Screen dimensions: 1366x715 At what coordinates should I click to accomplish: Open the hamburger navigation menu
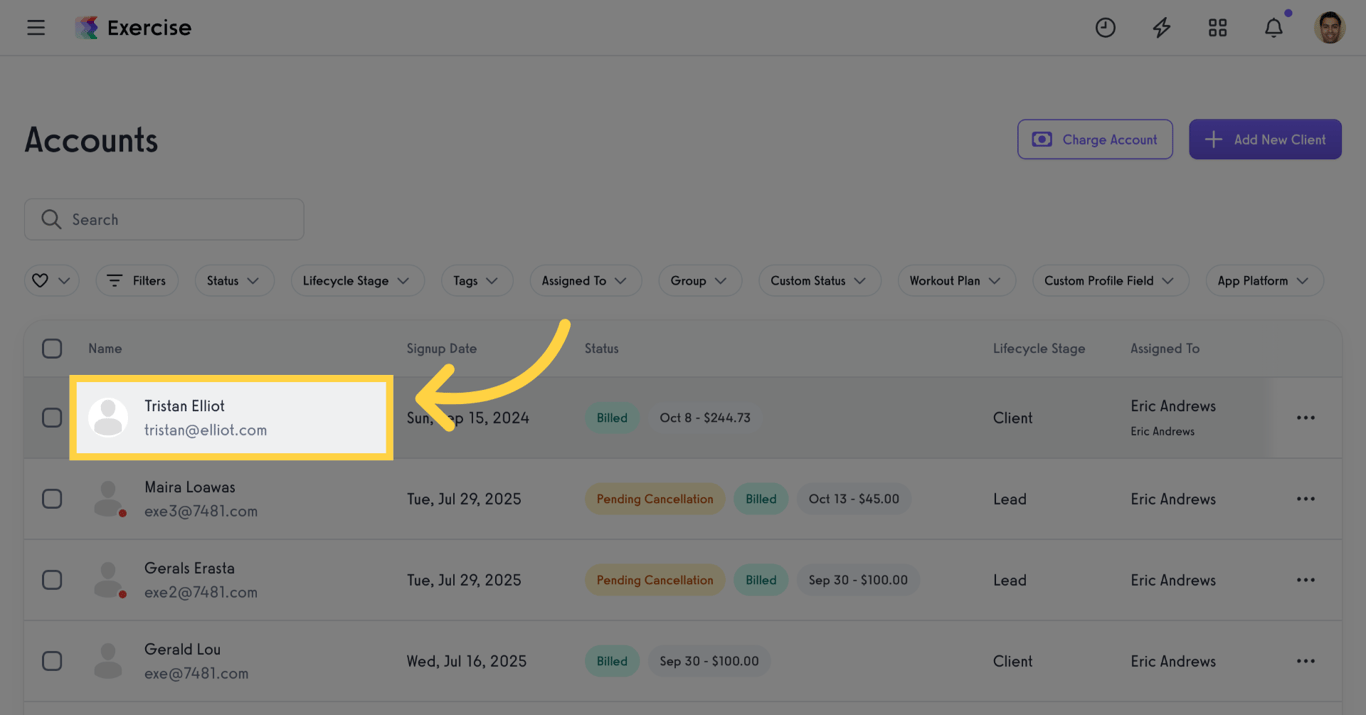coord(36,27)
